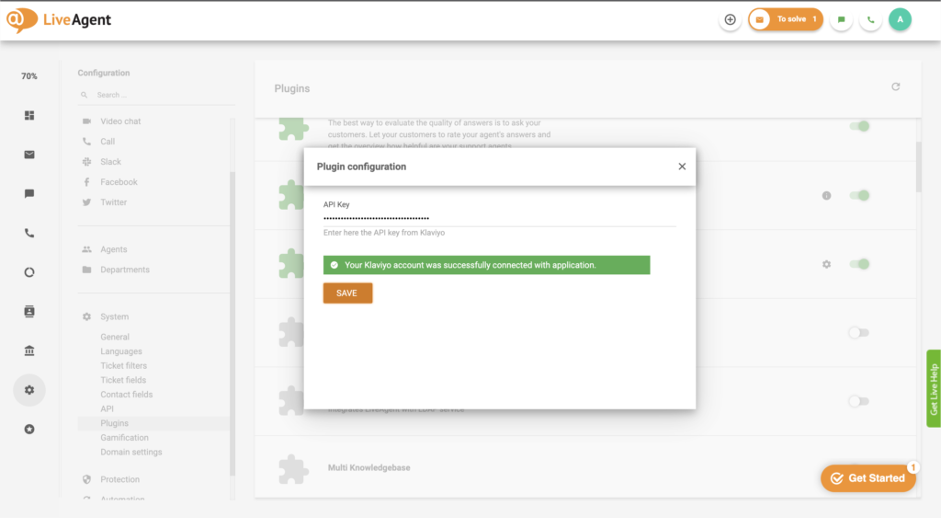This screenshot has height=518, width=941.
Task: Click Multi Knowledgebase plugin title
Action: coord(369,468)
